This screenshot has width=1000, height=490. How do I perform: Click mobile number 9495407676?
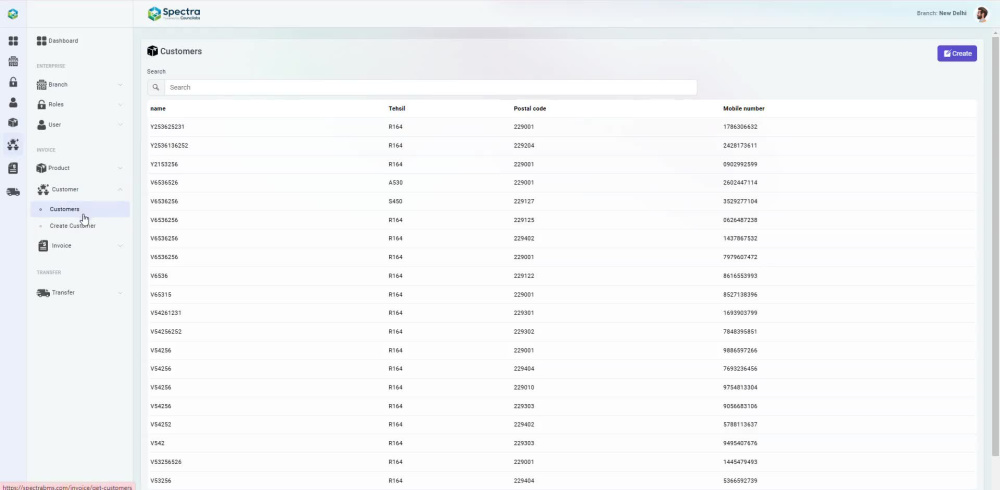740,443
